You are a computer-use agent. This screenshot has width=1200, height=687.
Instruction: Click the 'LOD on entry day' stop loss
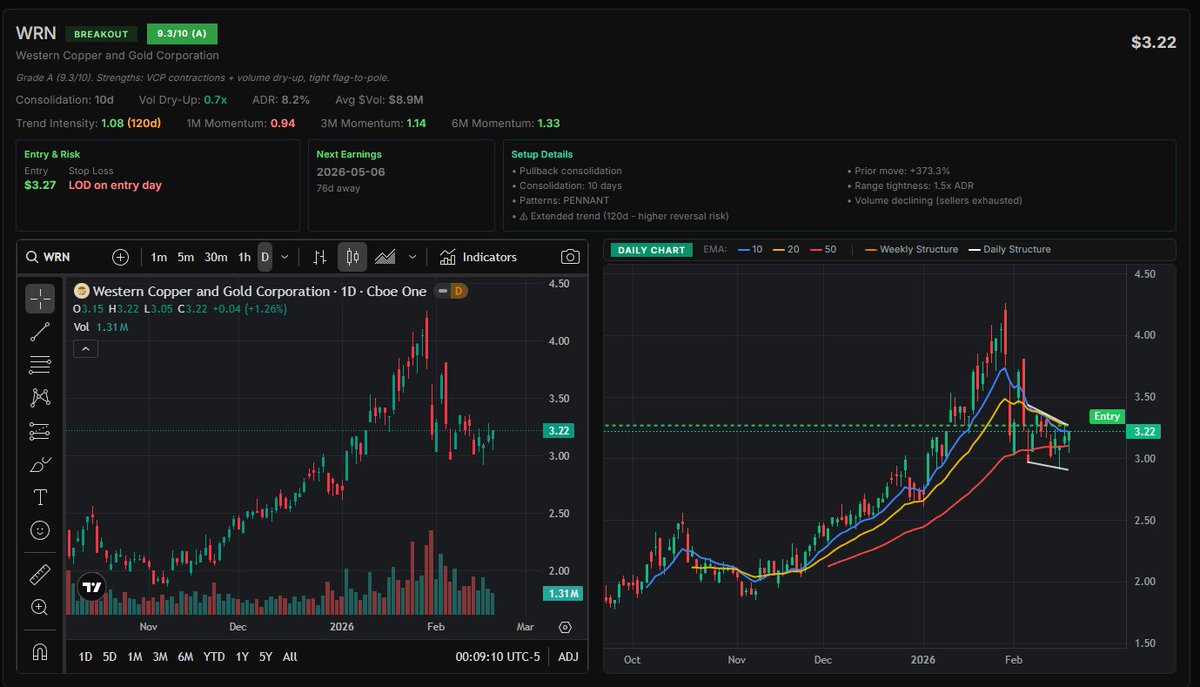coord(115,185)
